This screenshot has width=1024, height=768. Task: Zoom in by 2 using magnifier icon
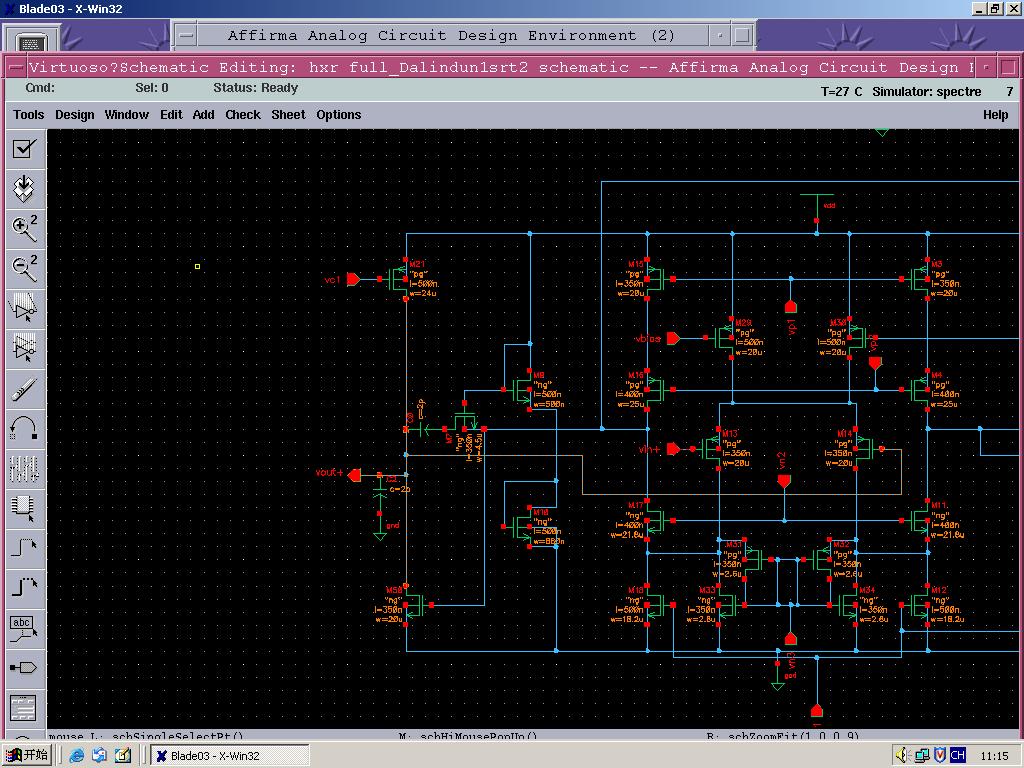pyautogui.click(x=24, y=228)
